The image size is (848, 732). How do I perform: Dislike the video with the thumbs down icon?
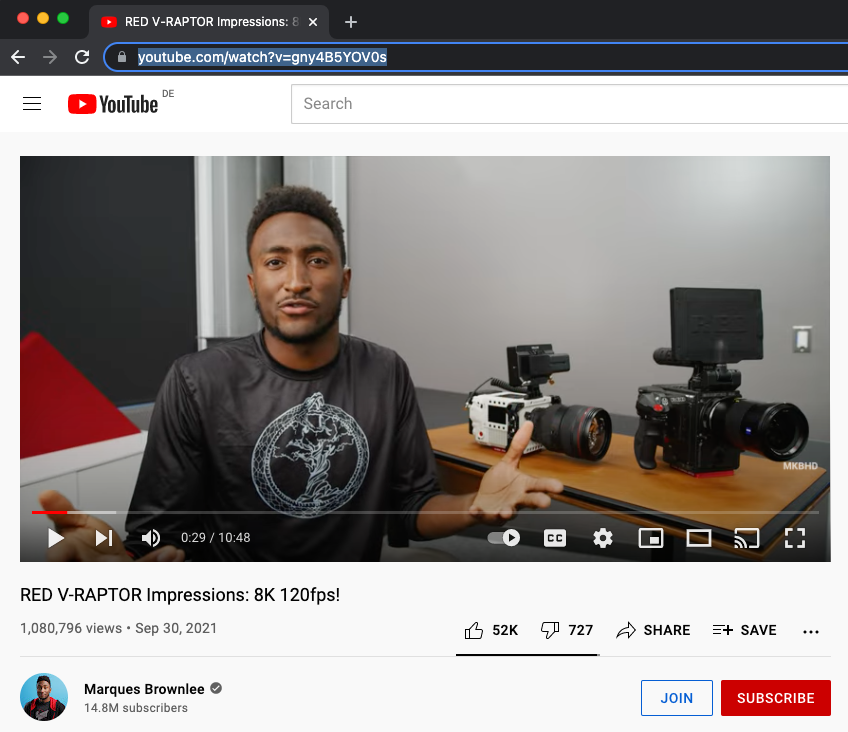tap(550, 630)
